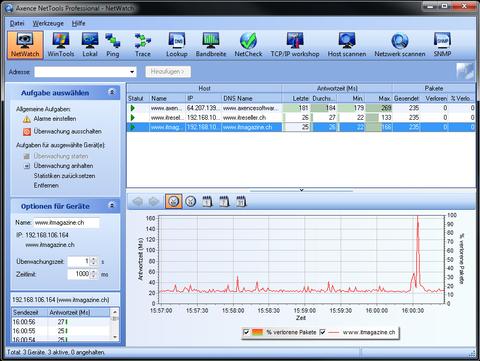Sort by the DNS Name column header

tap(252, 99)
